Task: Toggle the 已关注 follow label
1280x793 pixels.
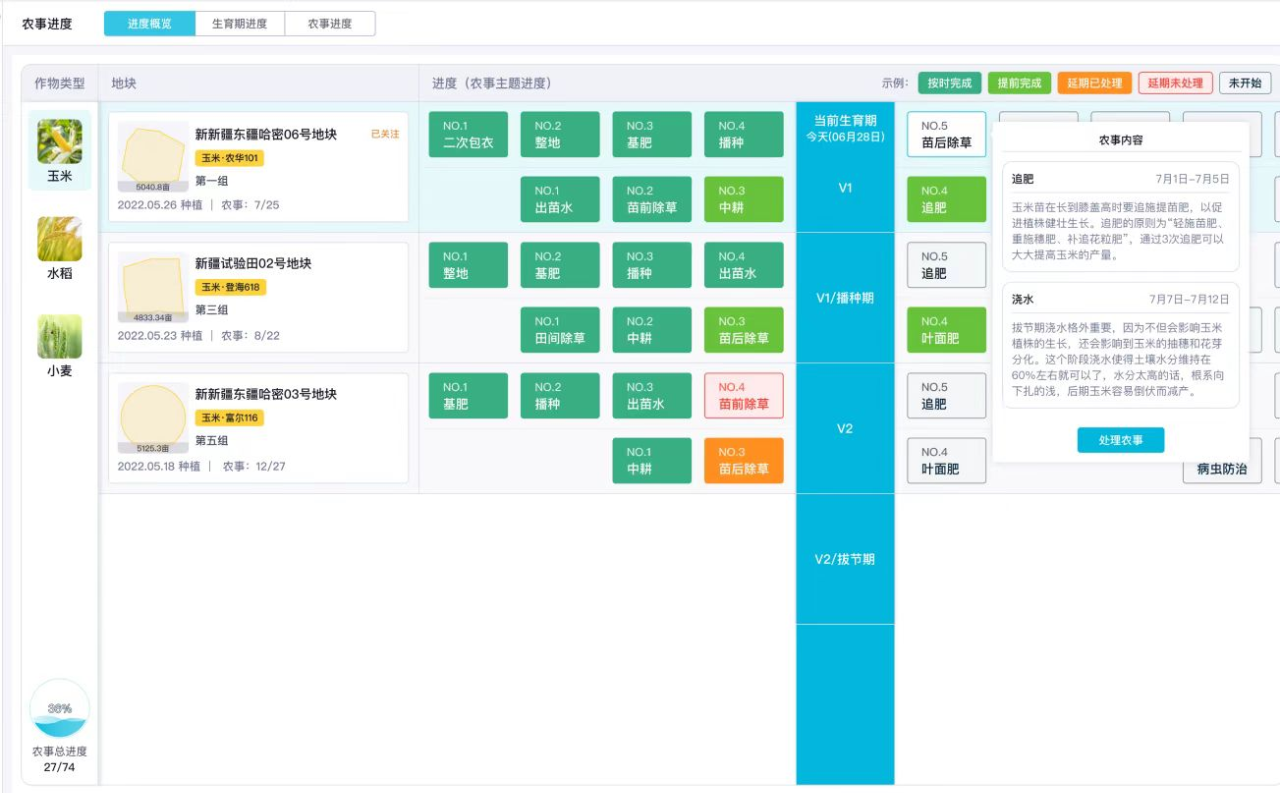Action: [x=385, y=134]
